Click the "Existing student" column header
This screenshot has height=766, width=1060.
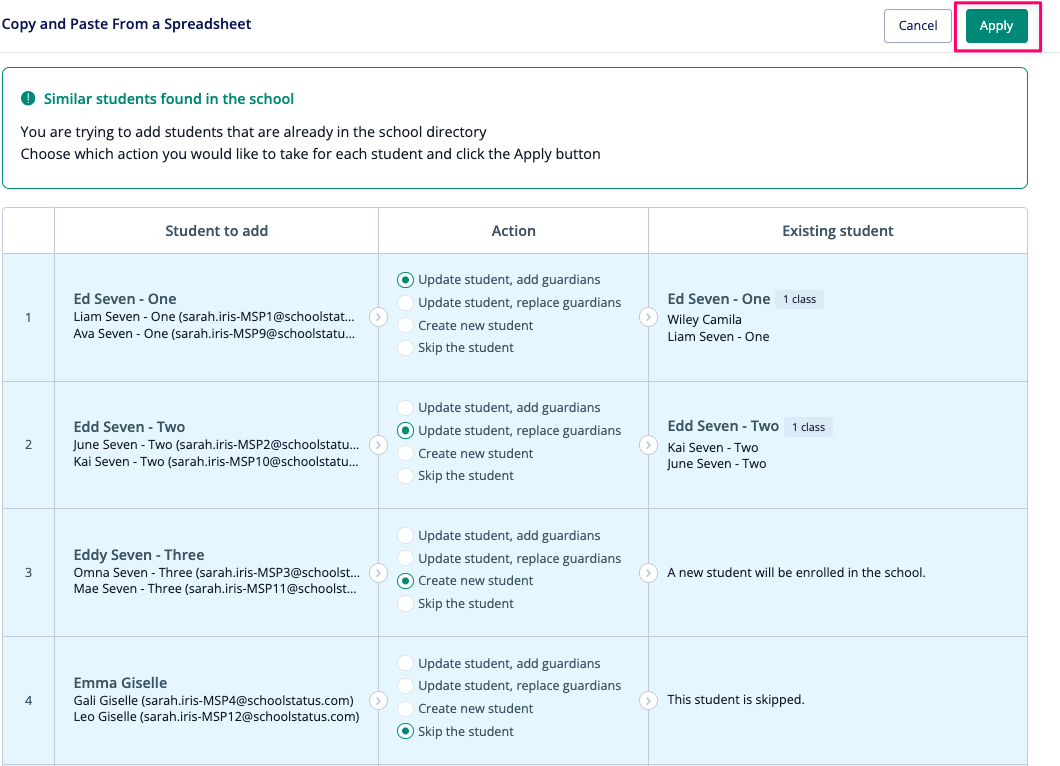pyautogui.click(x=837, y=231)
